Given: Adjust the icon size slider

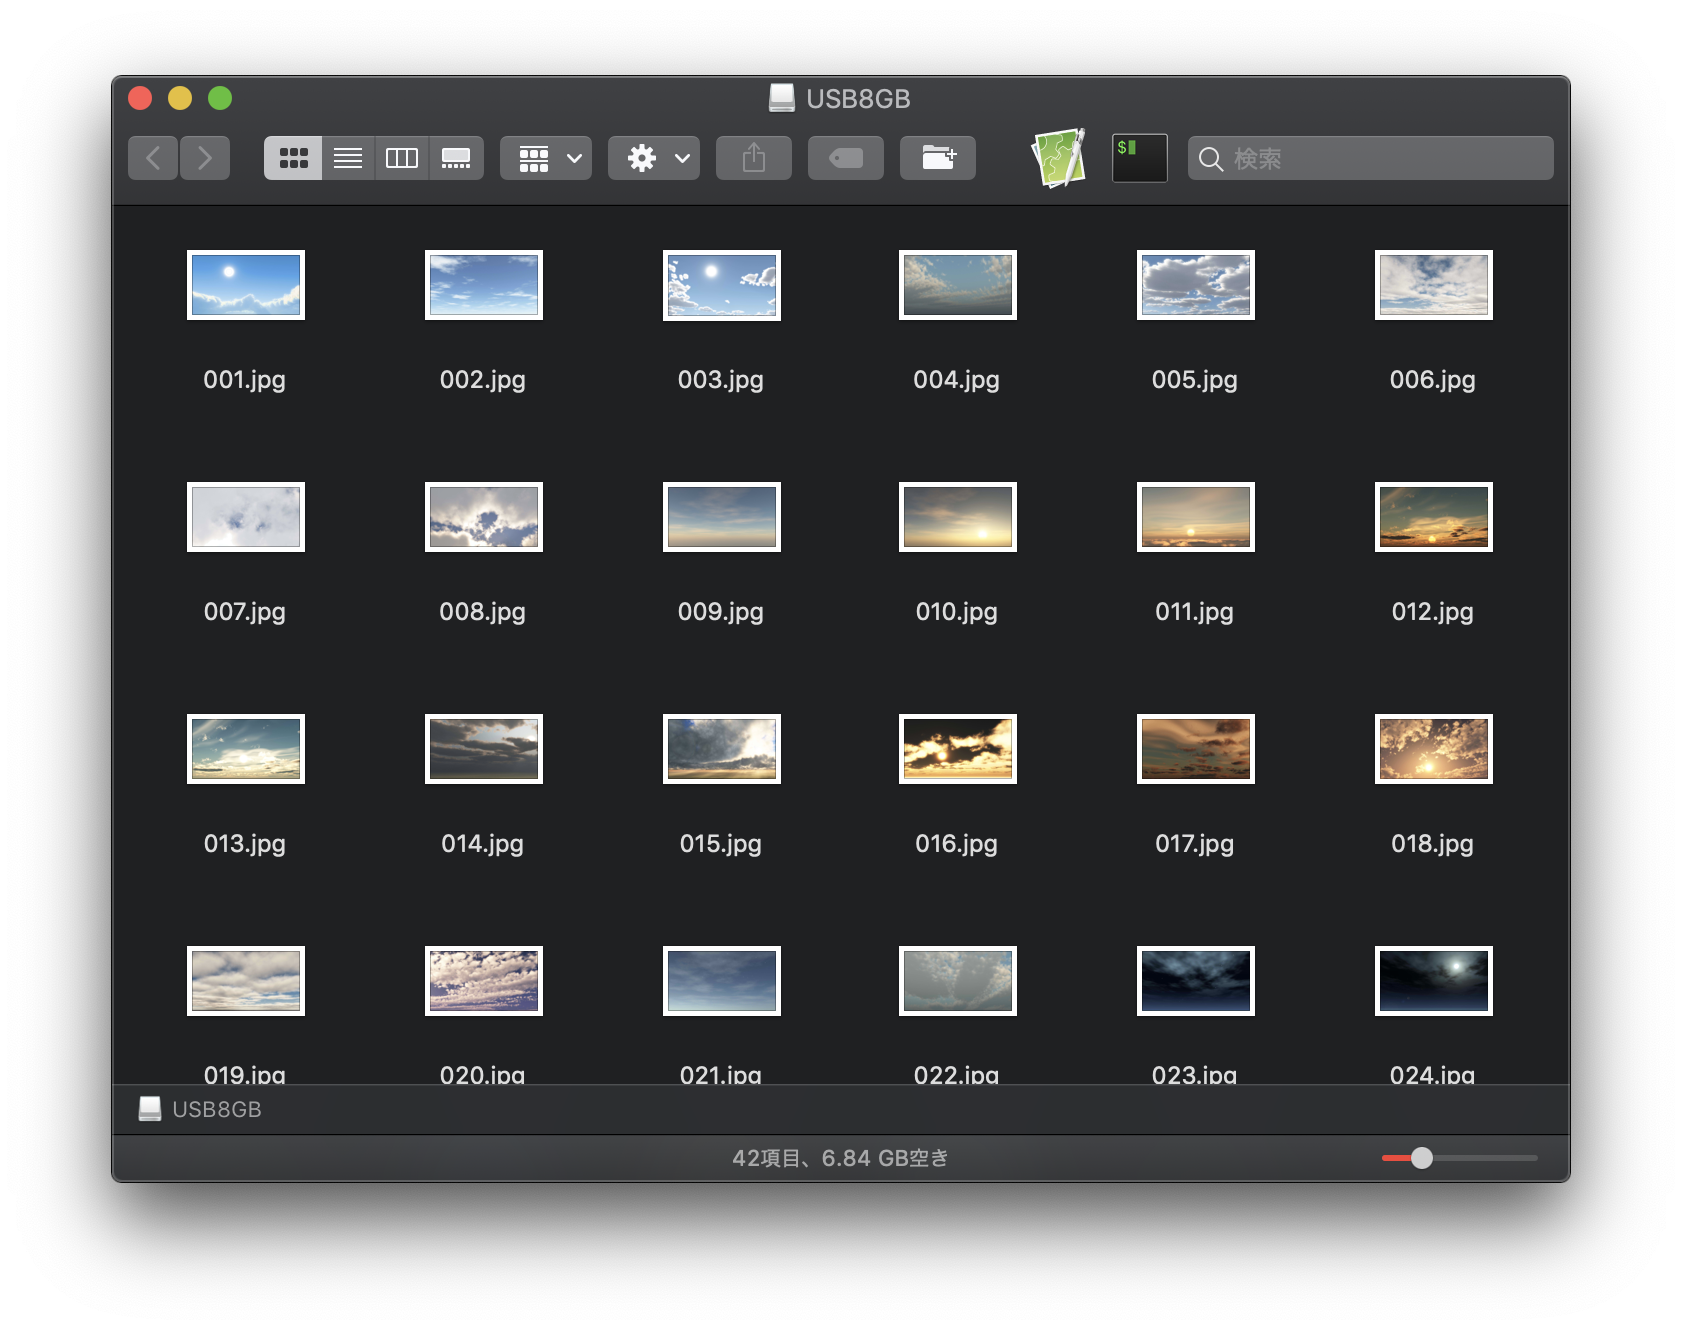Looking at the screenshot, I should point(1421,1158).
